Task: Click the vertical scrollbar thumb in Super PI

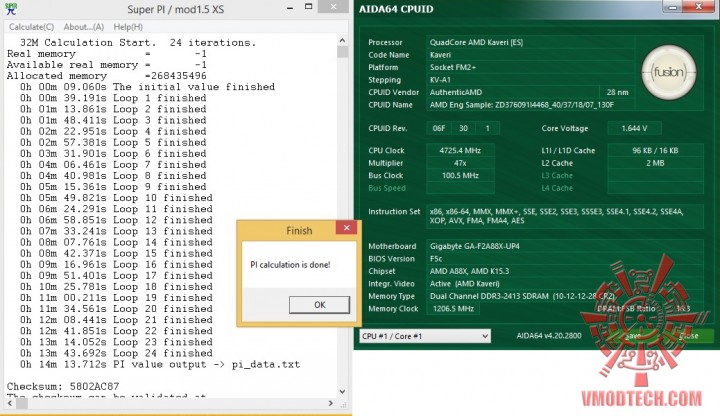Action: (343, 51)
